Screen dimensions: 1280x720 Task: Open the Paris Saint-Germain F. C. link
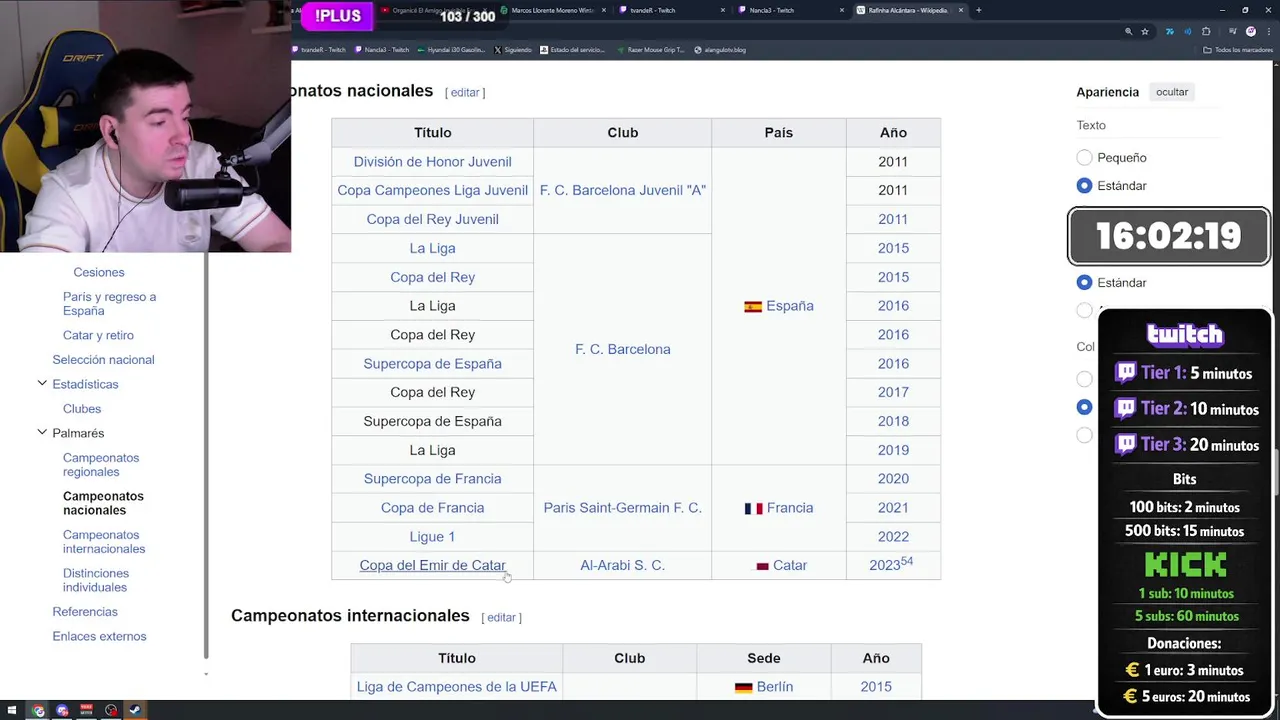(622, 507)
